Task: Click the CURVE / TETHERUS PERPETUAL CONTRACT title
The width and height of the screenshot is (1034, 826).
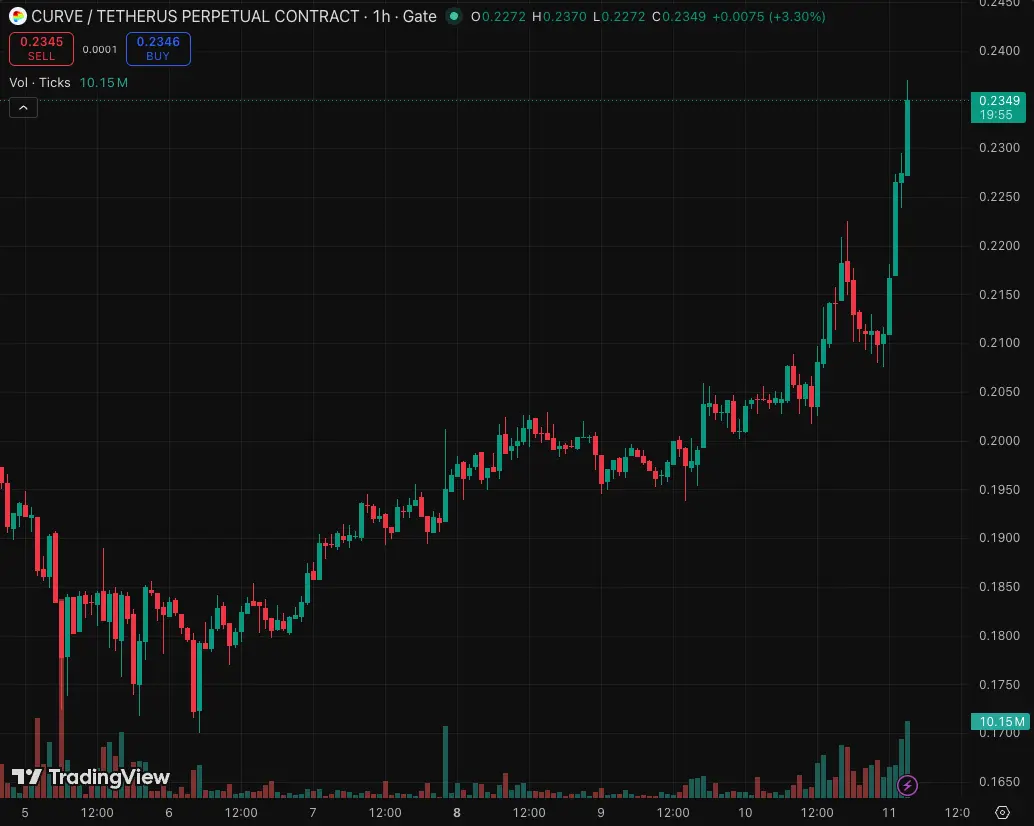Action: click(195, 16)
